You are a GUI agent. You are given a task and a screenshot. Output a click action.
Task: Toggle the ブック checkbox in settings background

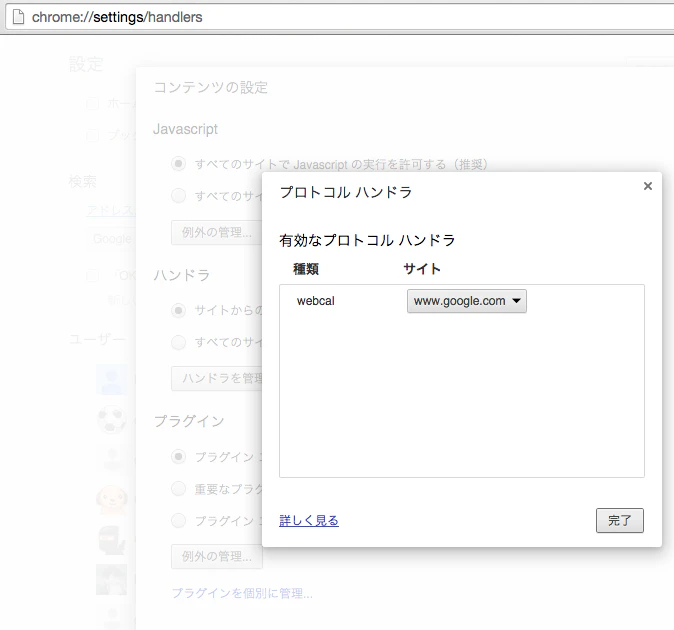click(x=92, y=136)
